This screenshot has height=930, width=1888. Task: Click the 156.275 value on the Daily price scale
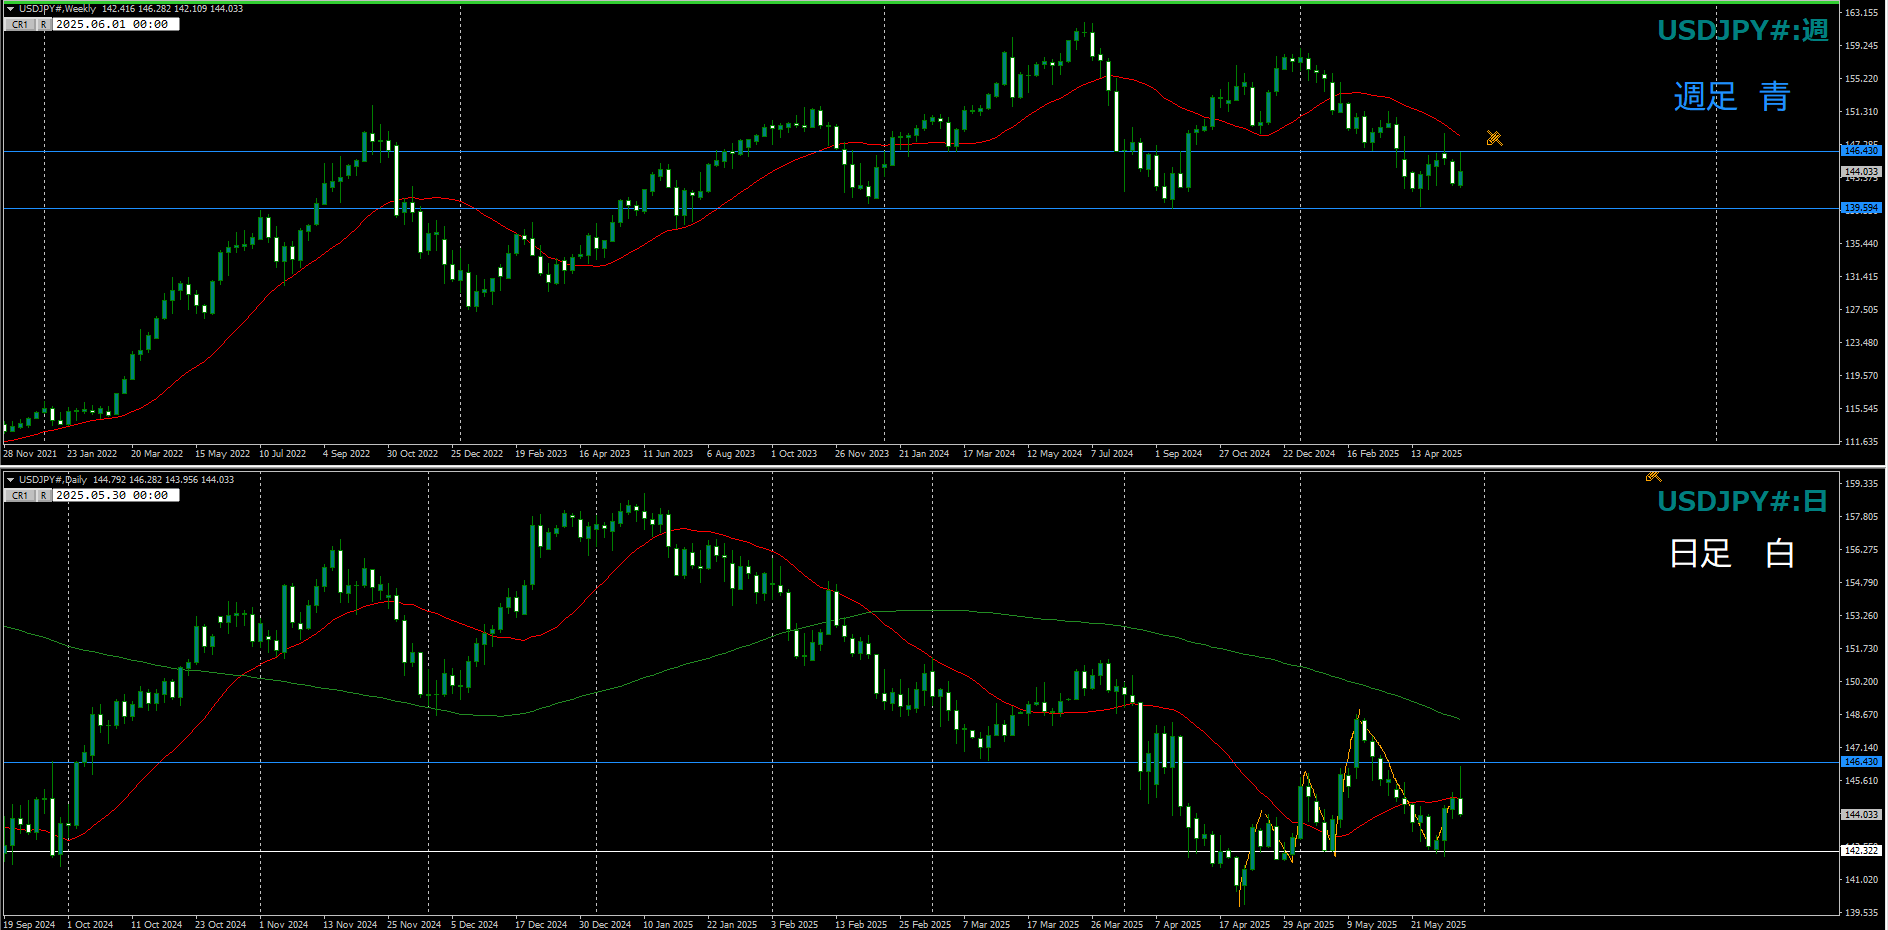coord(1861,550)
